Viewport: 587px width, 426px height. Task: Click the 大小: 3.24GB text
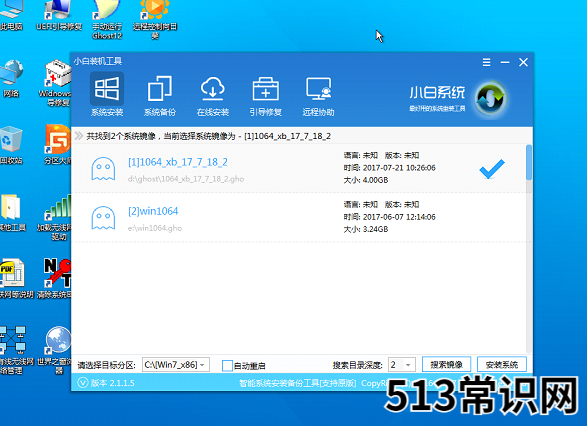pyautogui.click(x=366, y=229)
